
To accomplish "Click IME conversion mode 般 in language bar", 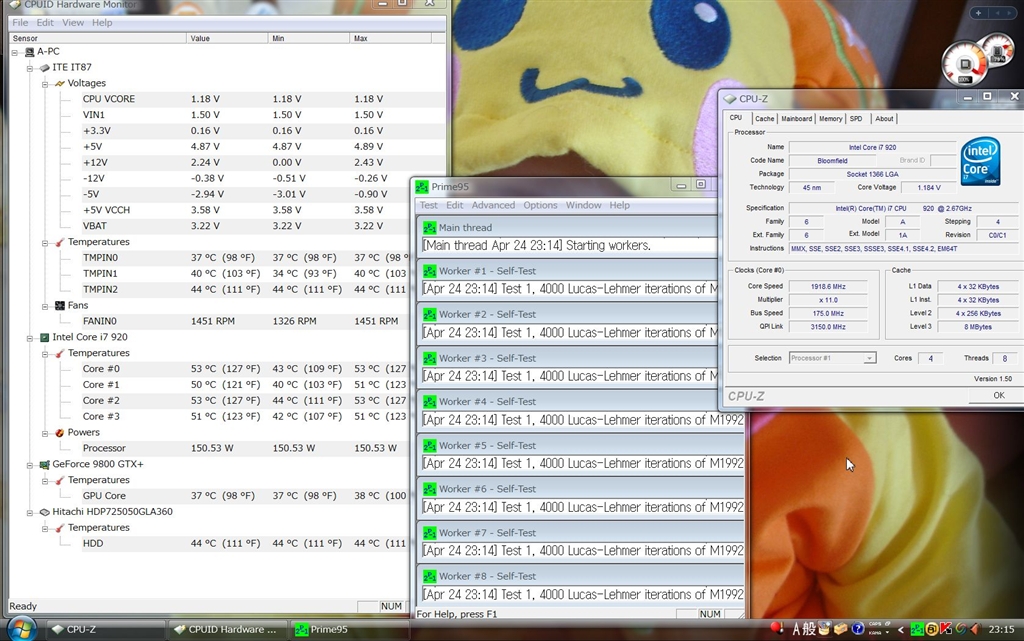I will coord(809,629).
